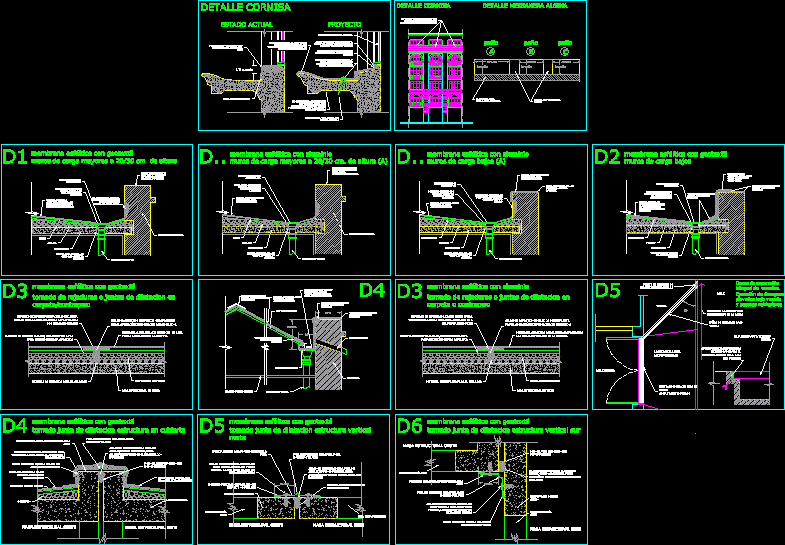Click the D4 label on sloped roof detail
The height and width of the screenshot is (545, 785).
click(x=372, y=290)
